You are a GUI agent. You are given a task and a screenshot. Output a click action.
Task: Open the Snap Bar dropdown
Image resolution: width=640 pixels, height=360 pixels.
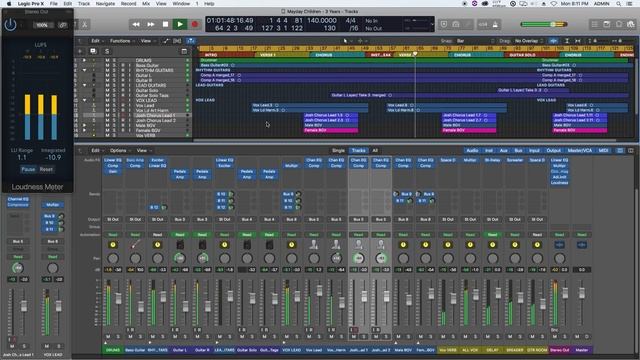(x=476, y=41)
